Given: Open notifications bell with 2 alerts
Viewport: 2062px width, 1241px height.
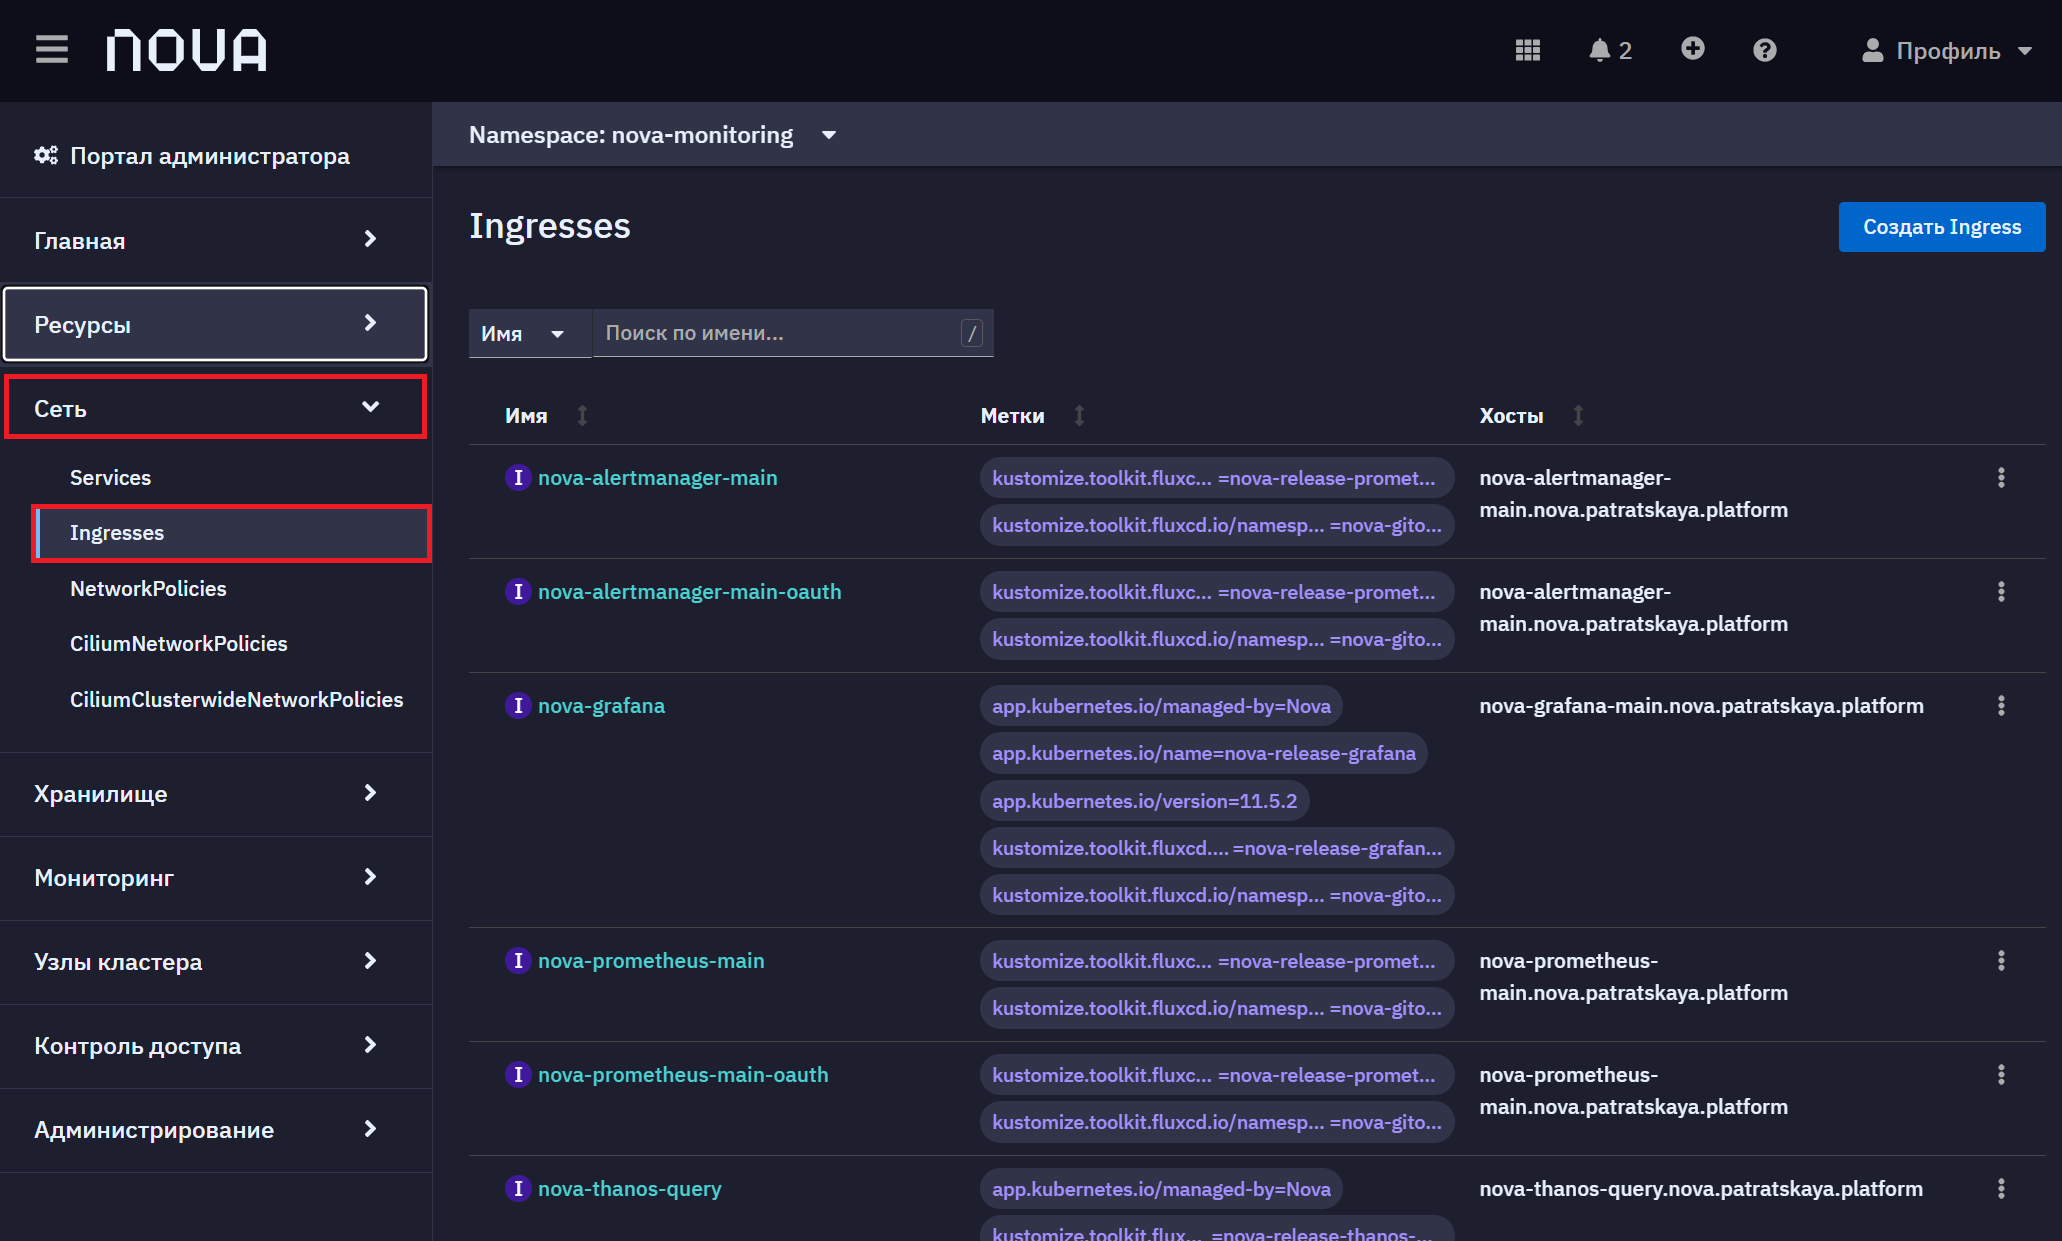Looking at the screenshot, I should [1610, 50].
